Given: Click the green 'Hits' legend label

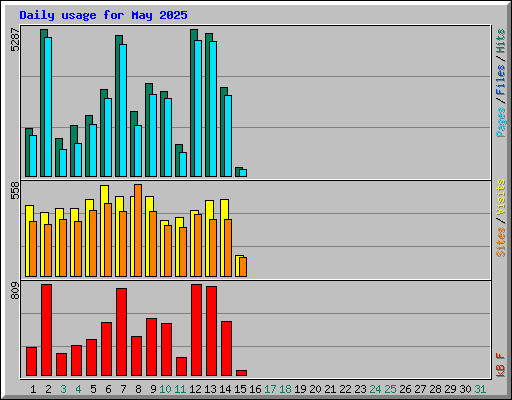Looking at the screenshot, I should [501, 41].
